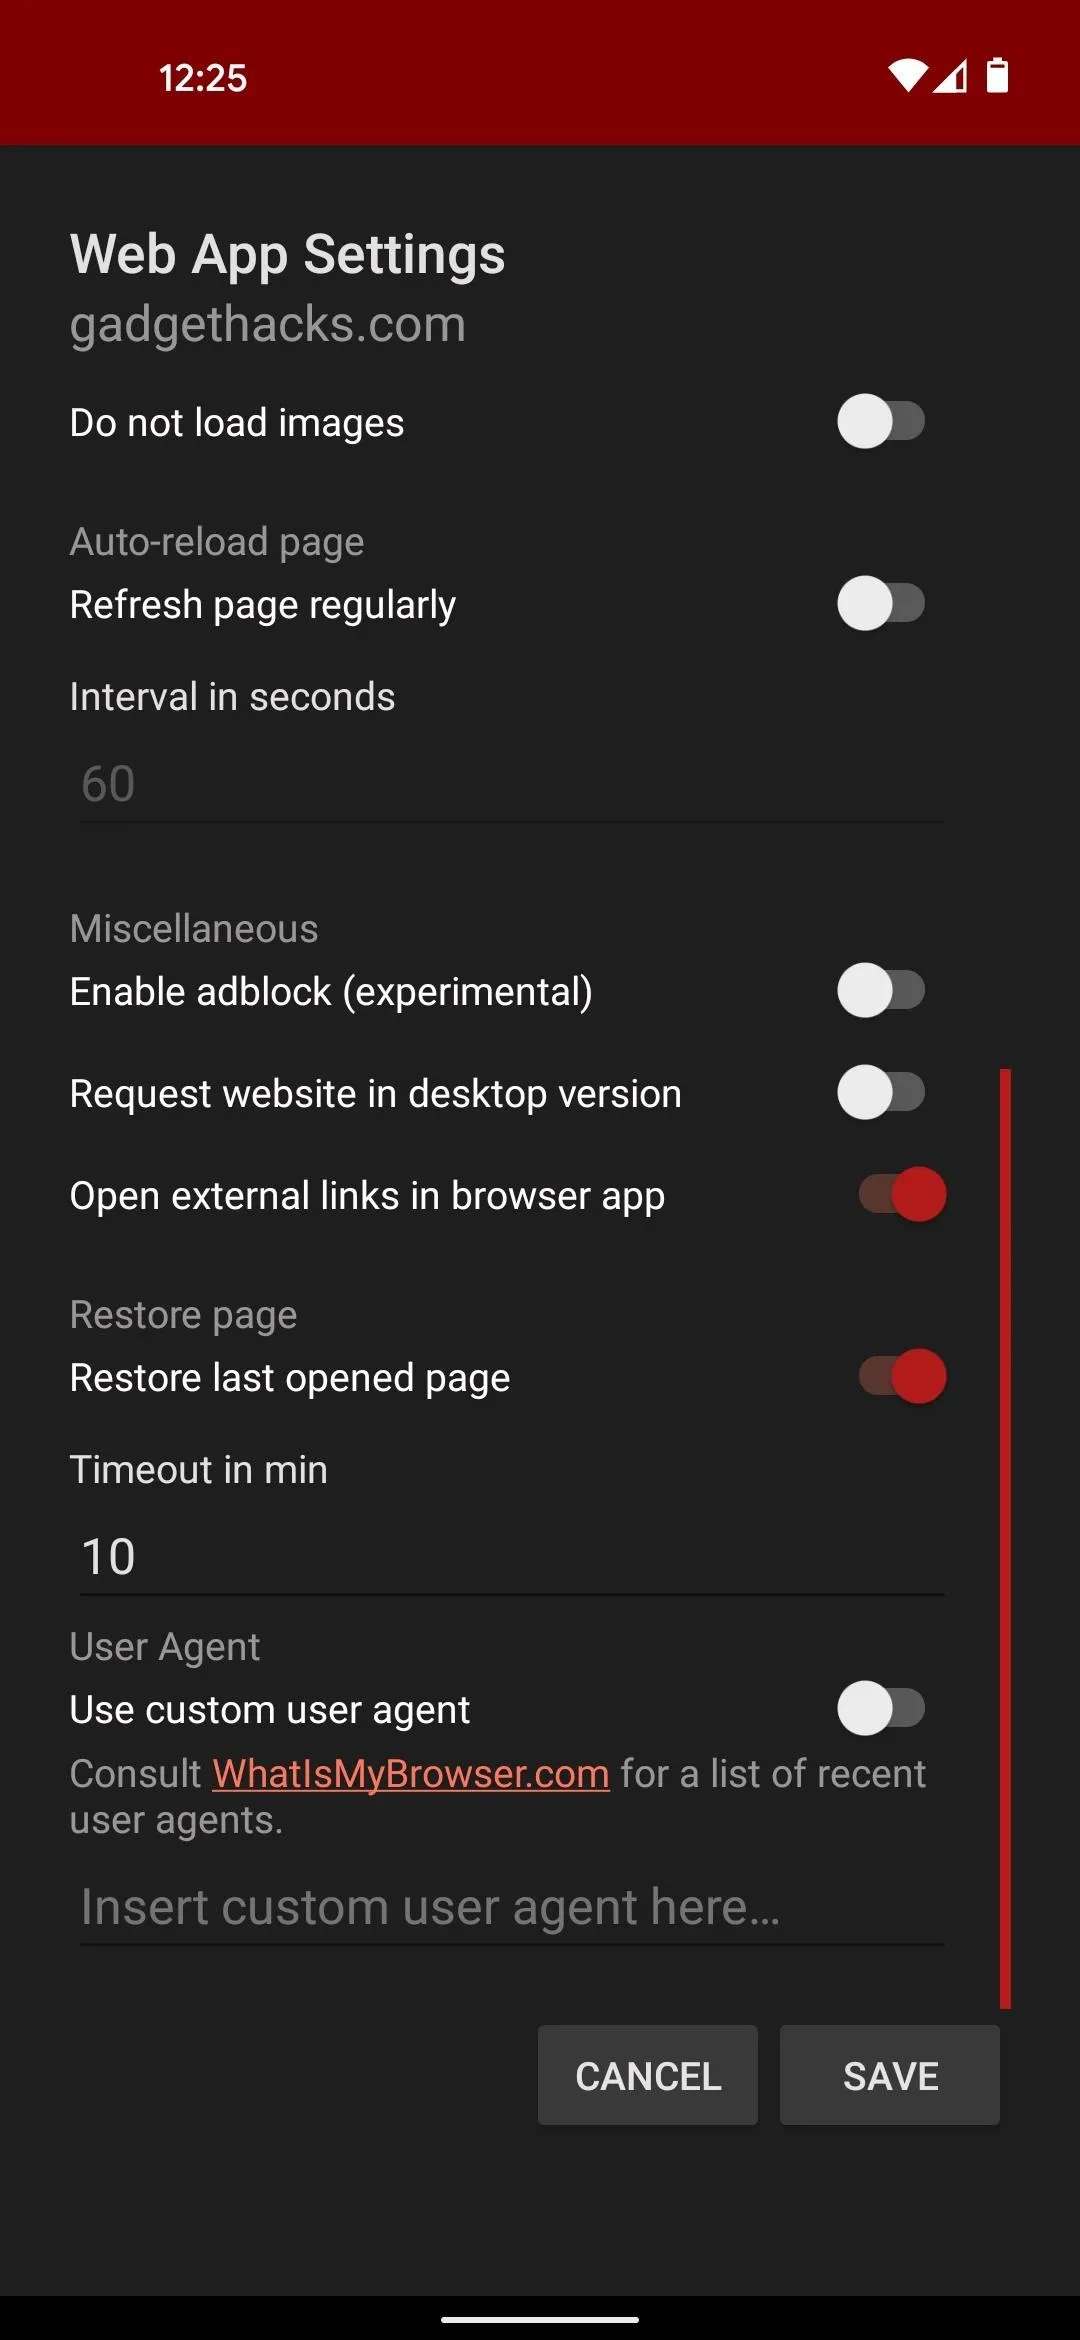Image resolution: width=1080 pixels, height=2340 pixels.
Task: Click the CANCEL button
Action: pos(648,2075)
